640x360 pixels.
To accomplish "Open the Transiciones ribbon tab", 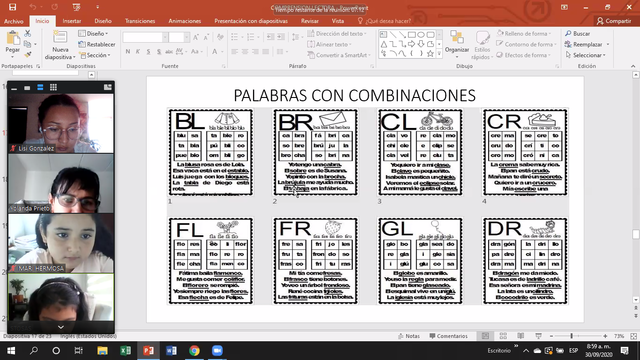I will [x=140, y=21].
